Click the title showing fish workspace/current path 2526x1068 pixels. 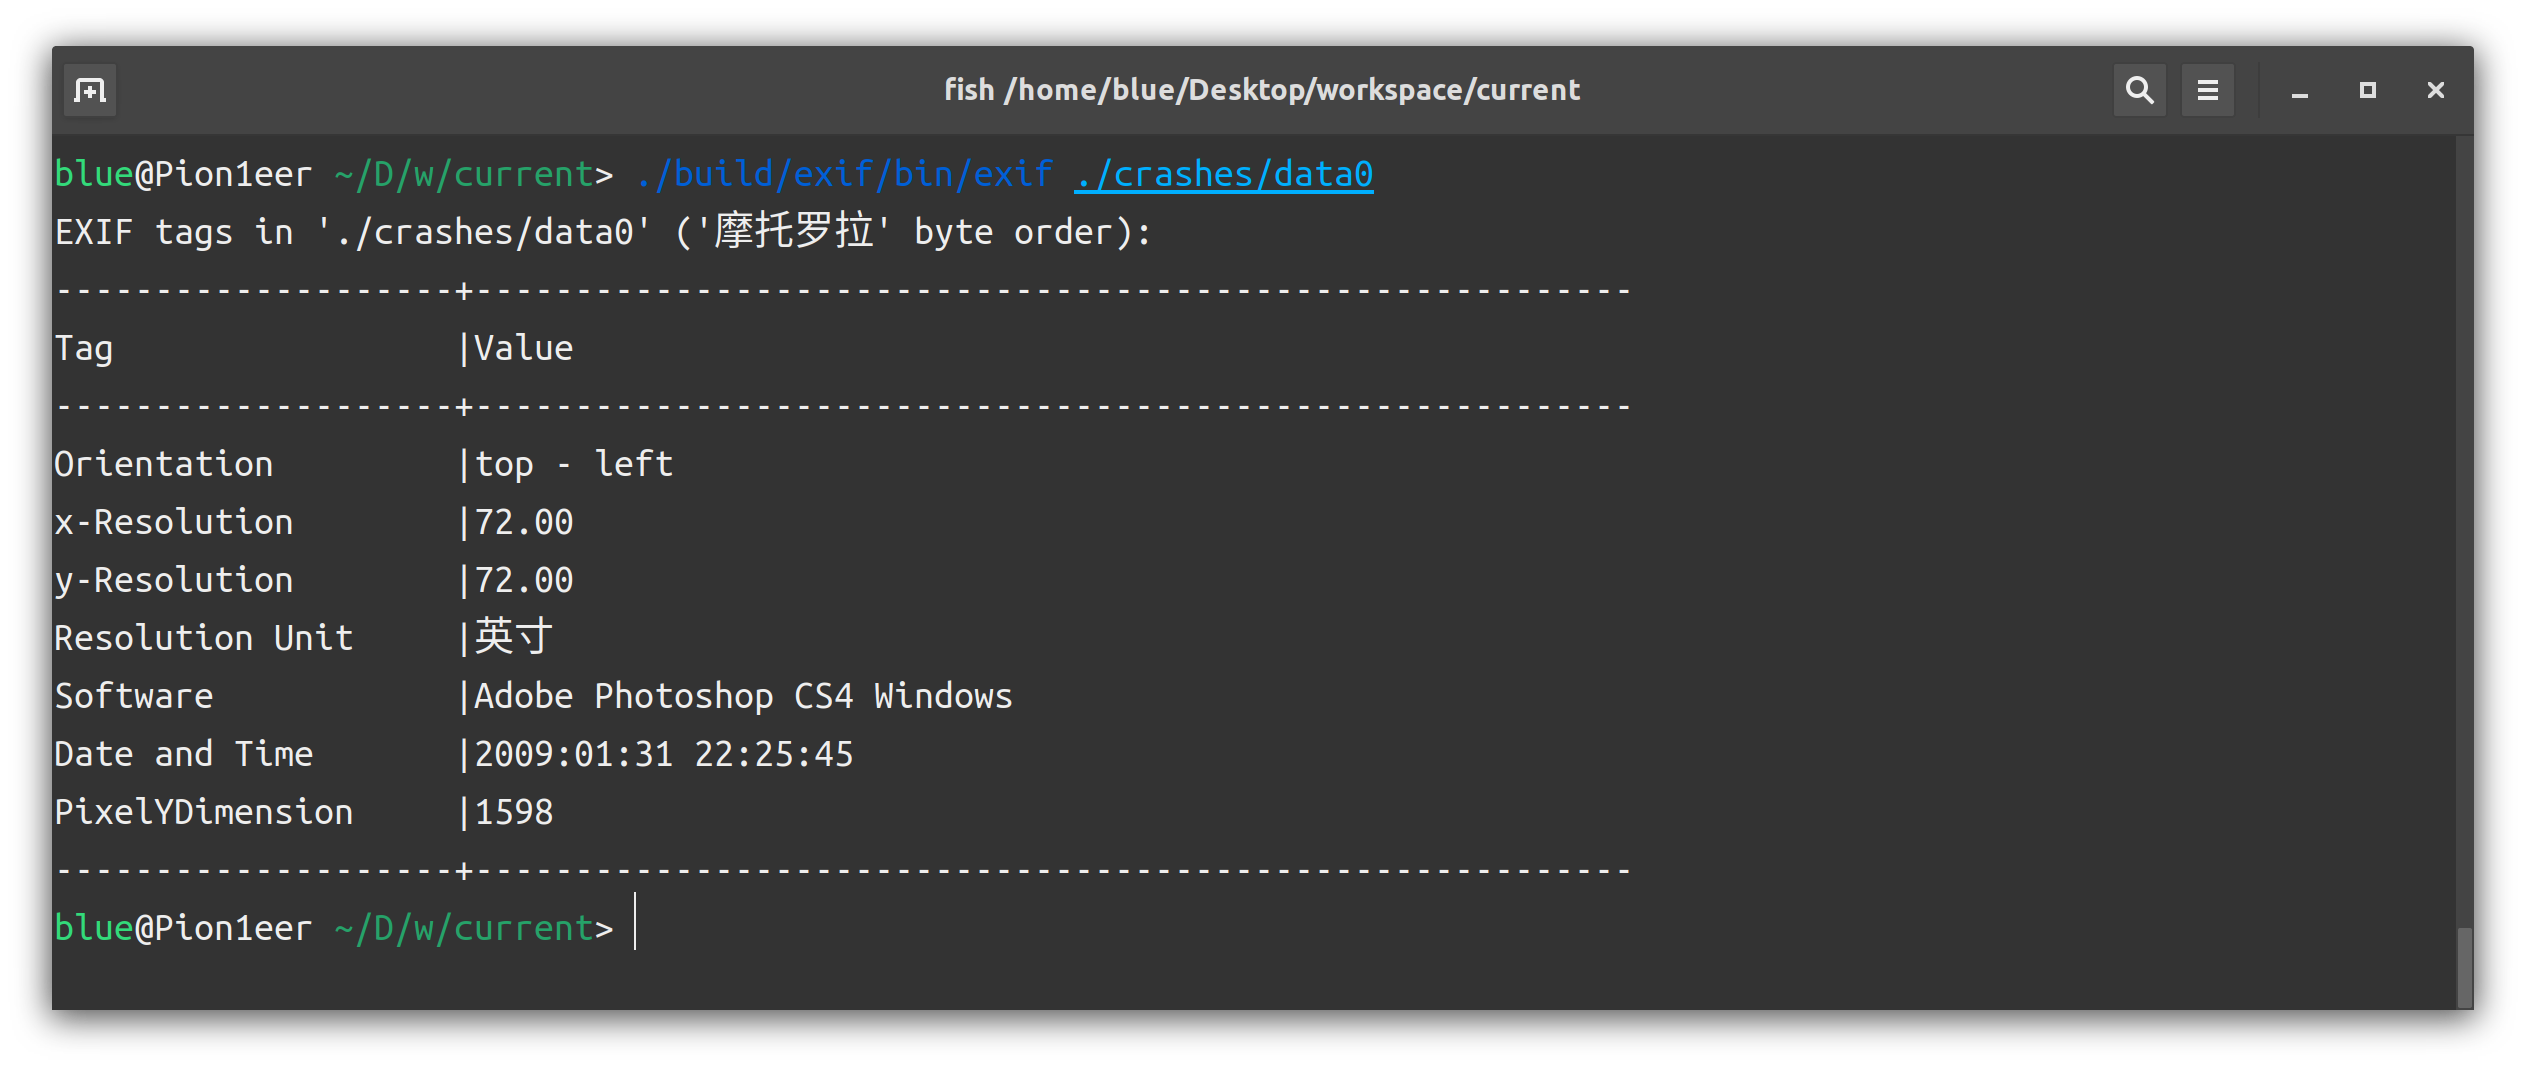pyautogui.click(x=1262, y=89)
